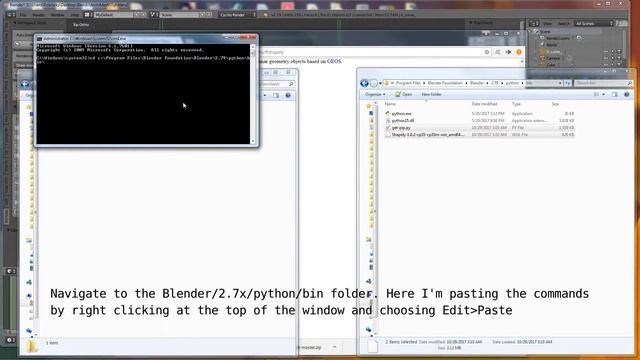Image resolution: width=640 pixels, height=360 pixels.
Task: Click the outliner editor type icon
Action: point(534,24)
